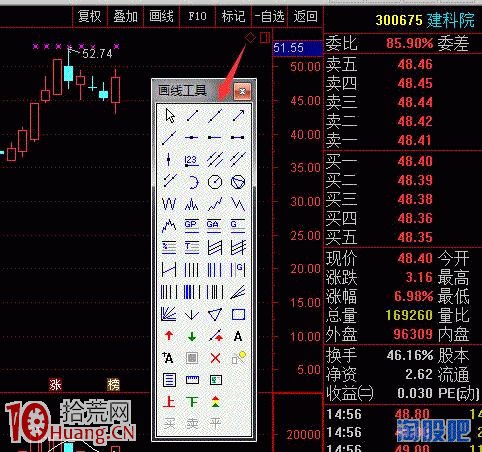The image size is (482, 452).
Task: Click the 涨幅 value 6.98%
Action: tap(413, 296)
